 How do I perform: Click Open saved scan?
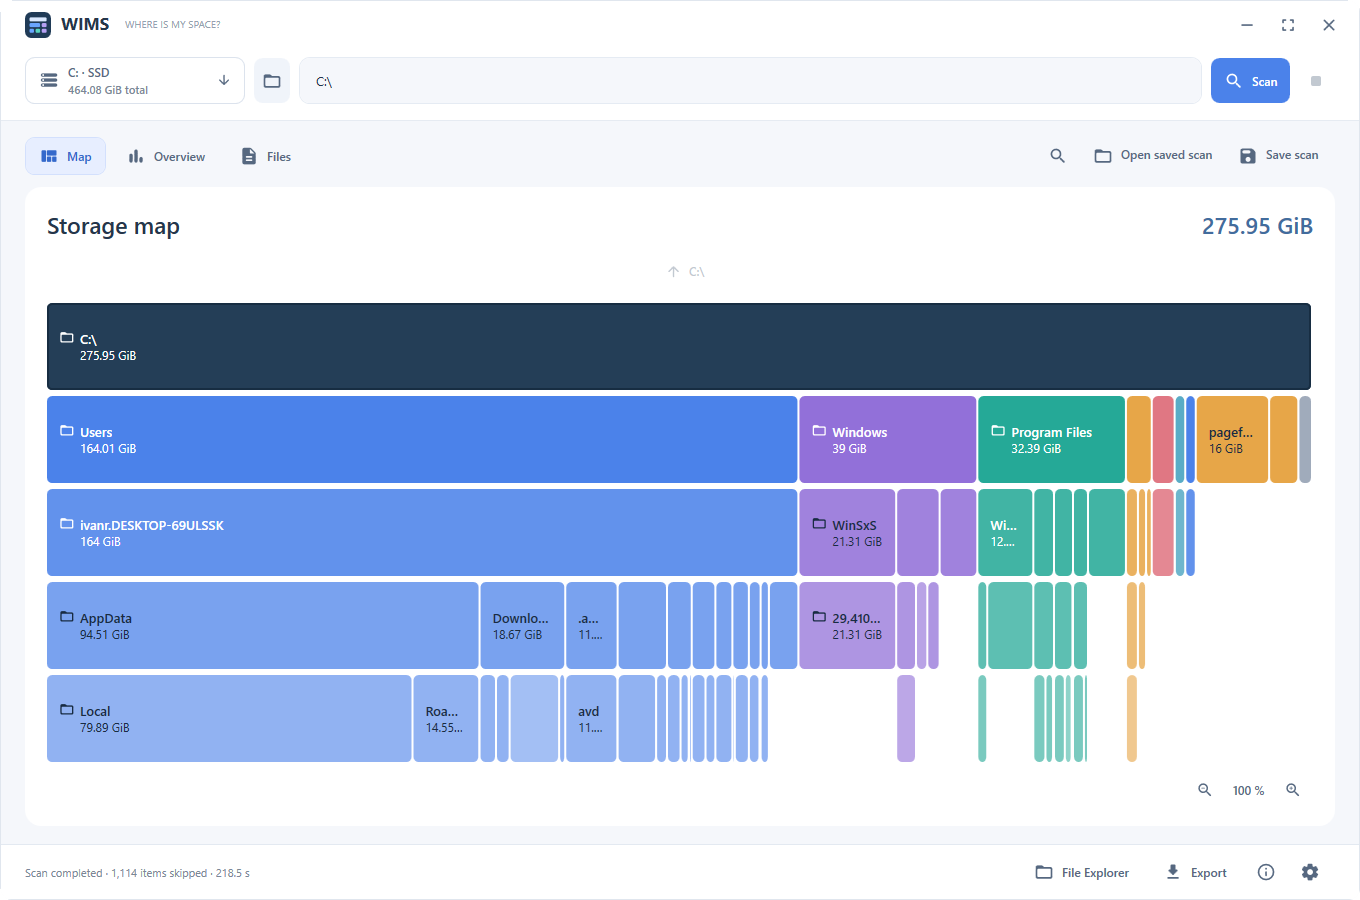1153,156
